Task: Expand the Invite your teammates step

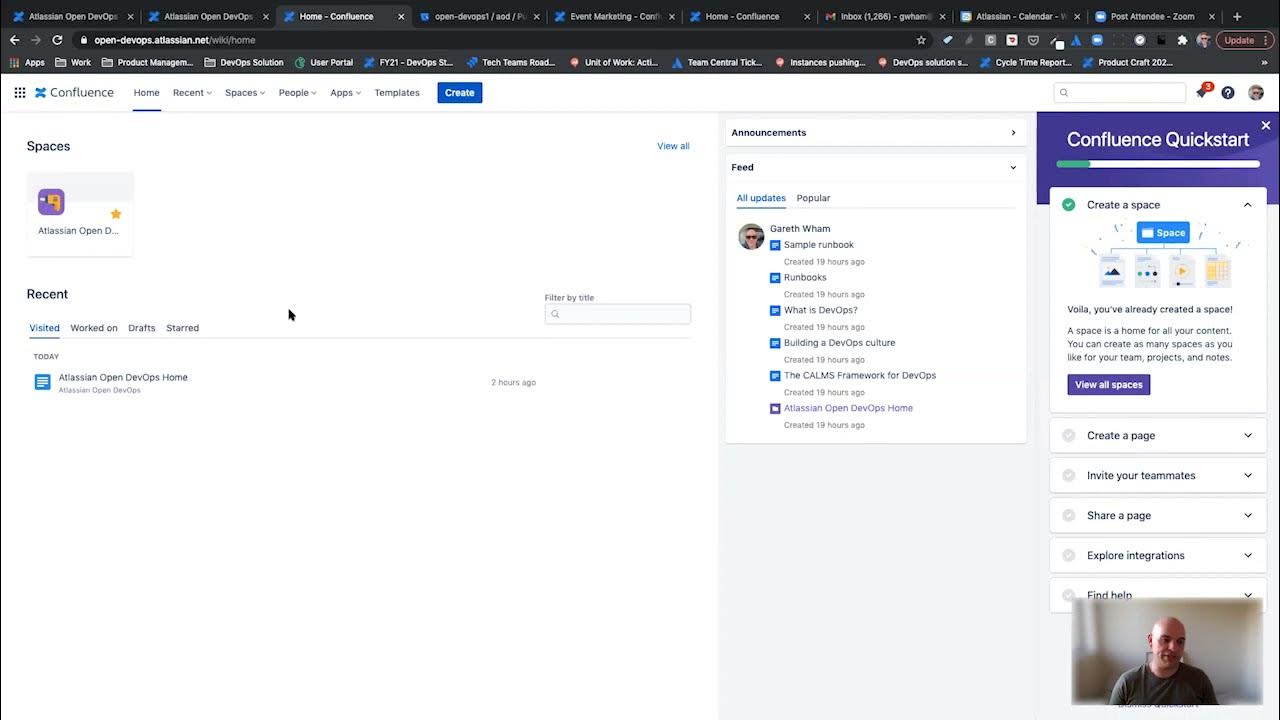Action: (1158, 475)
